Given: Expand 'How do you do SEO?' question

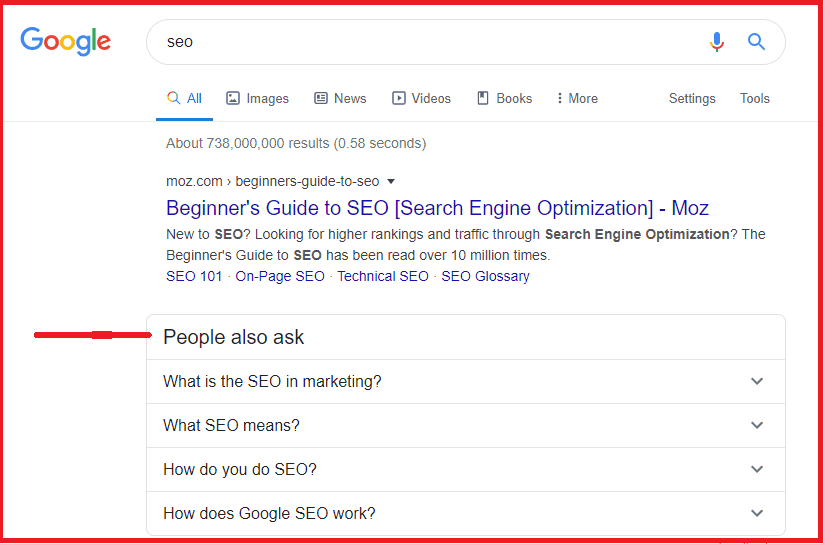Looking at the screenshot, I should pyautogui.click(x=466, y=469).
